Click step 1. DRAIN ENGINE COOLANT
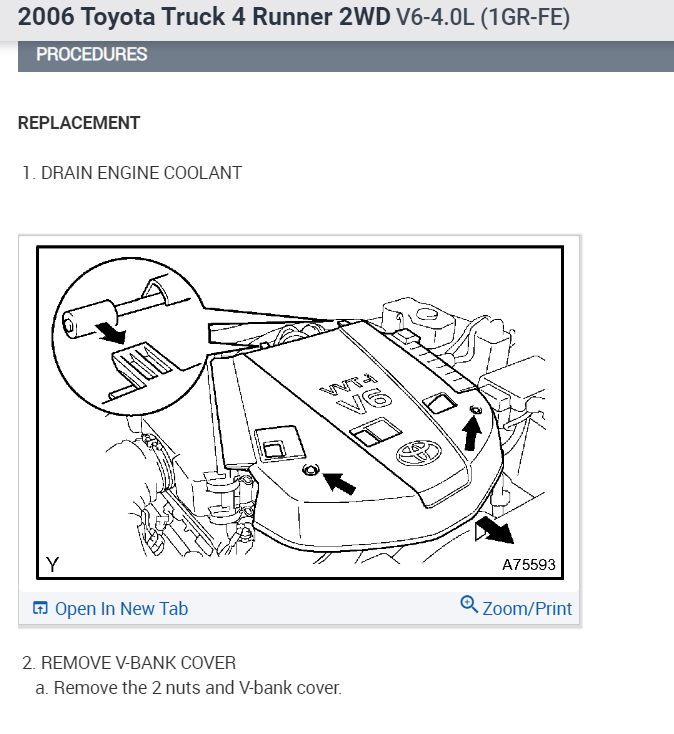 click(132, 173)
